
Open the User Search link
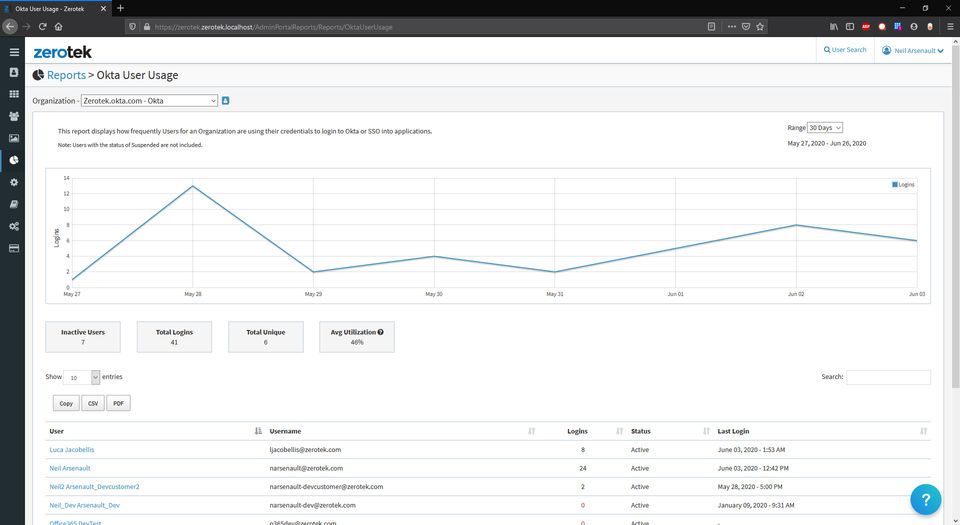point(845,50)
